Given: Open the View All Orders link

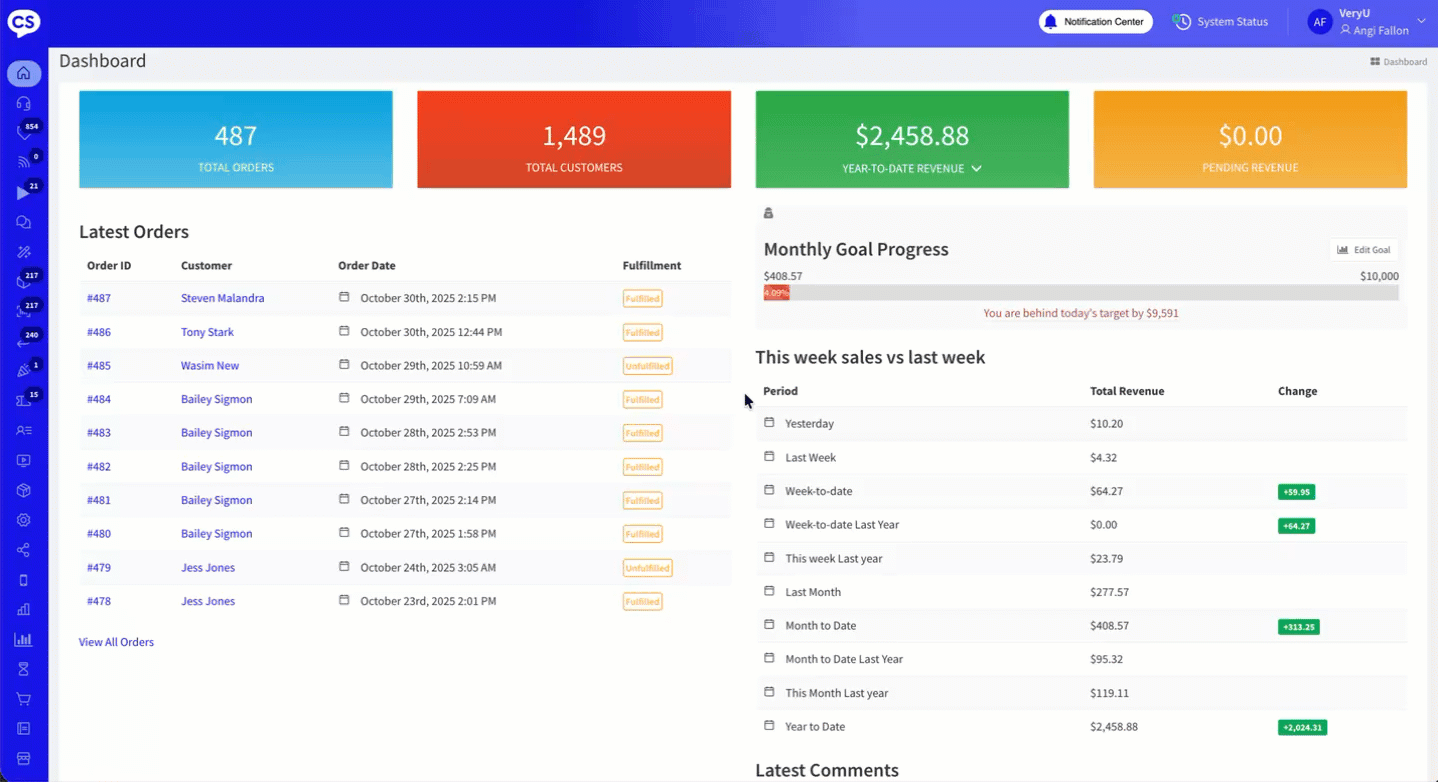Looking at the screenshot, I should point(116,642).
